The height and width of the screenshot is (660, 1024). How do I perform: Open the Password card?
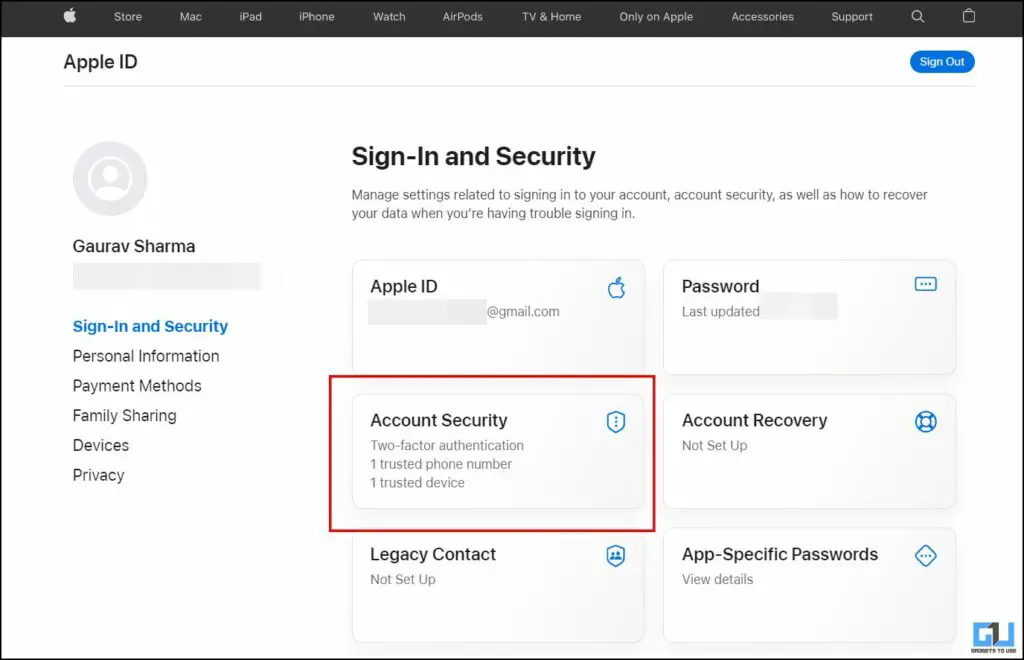(810, 317)
